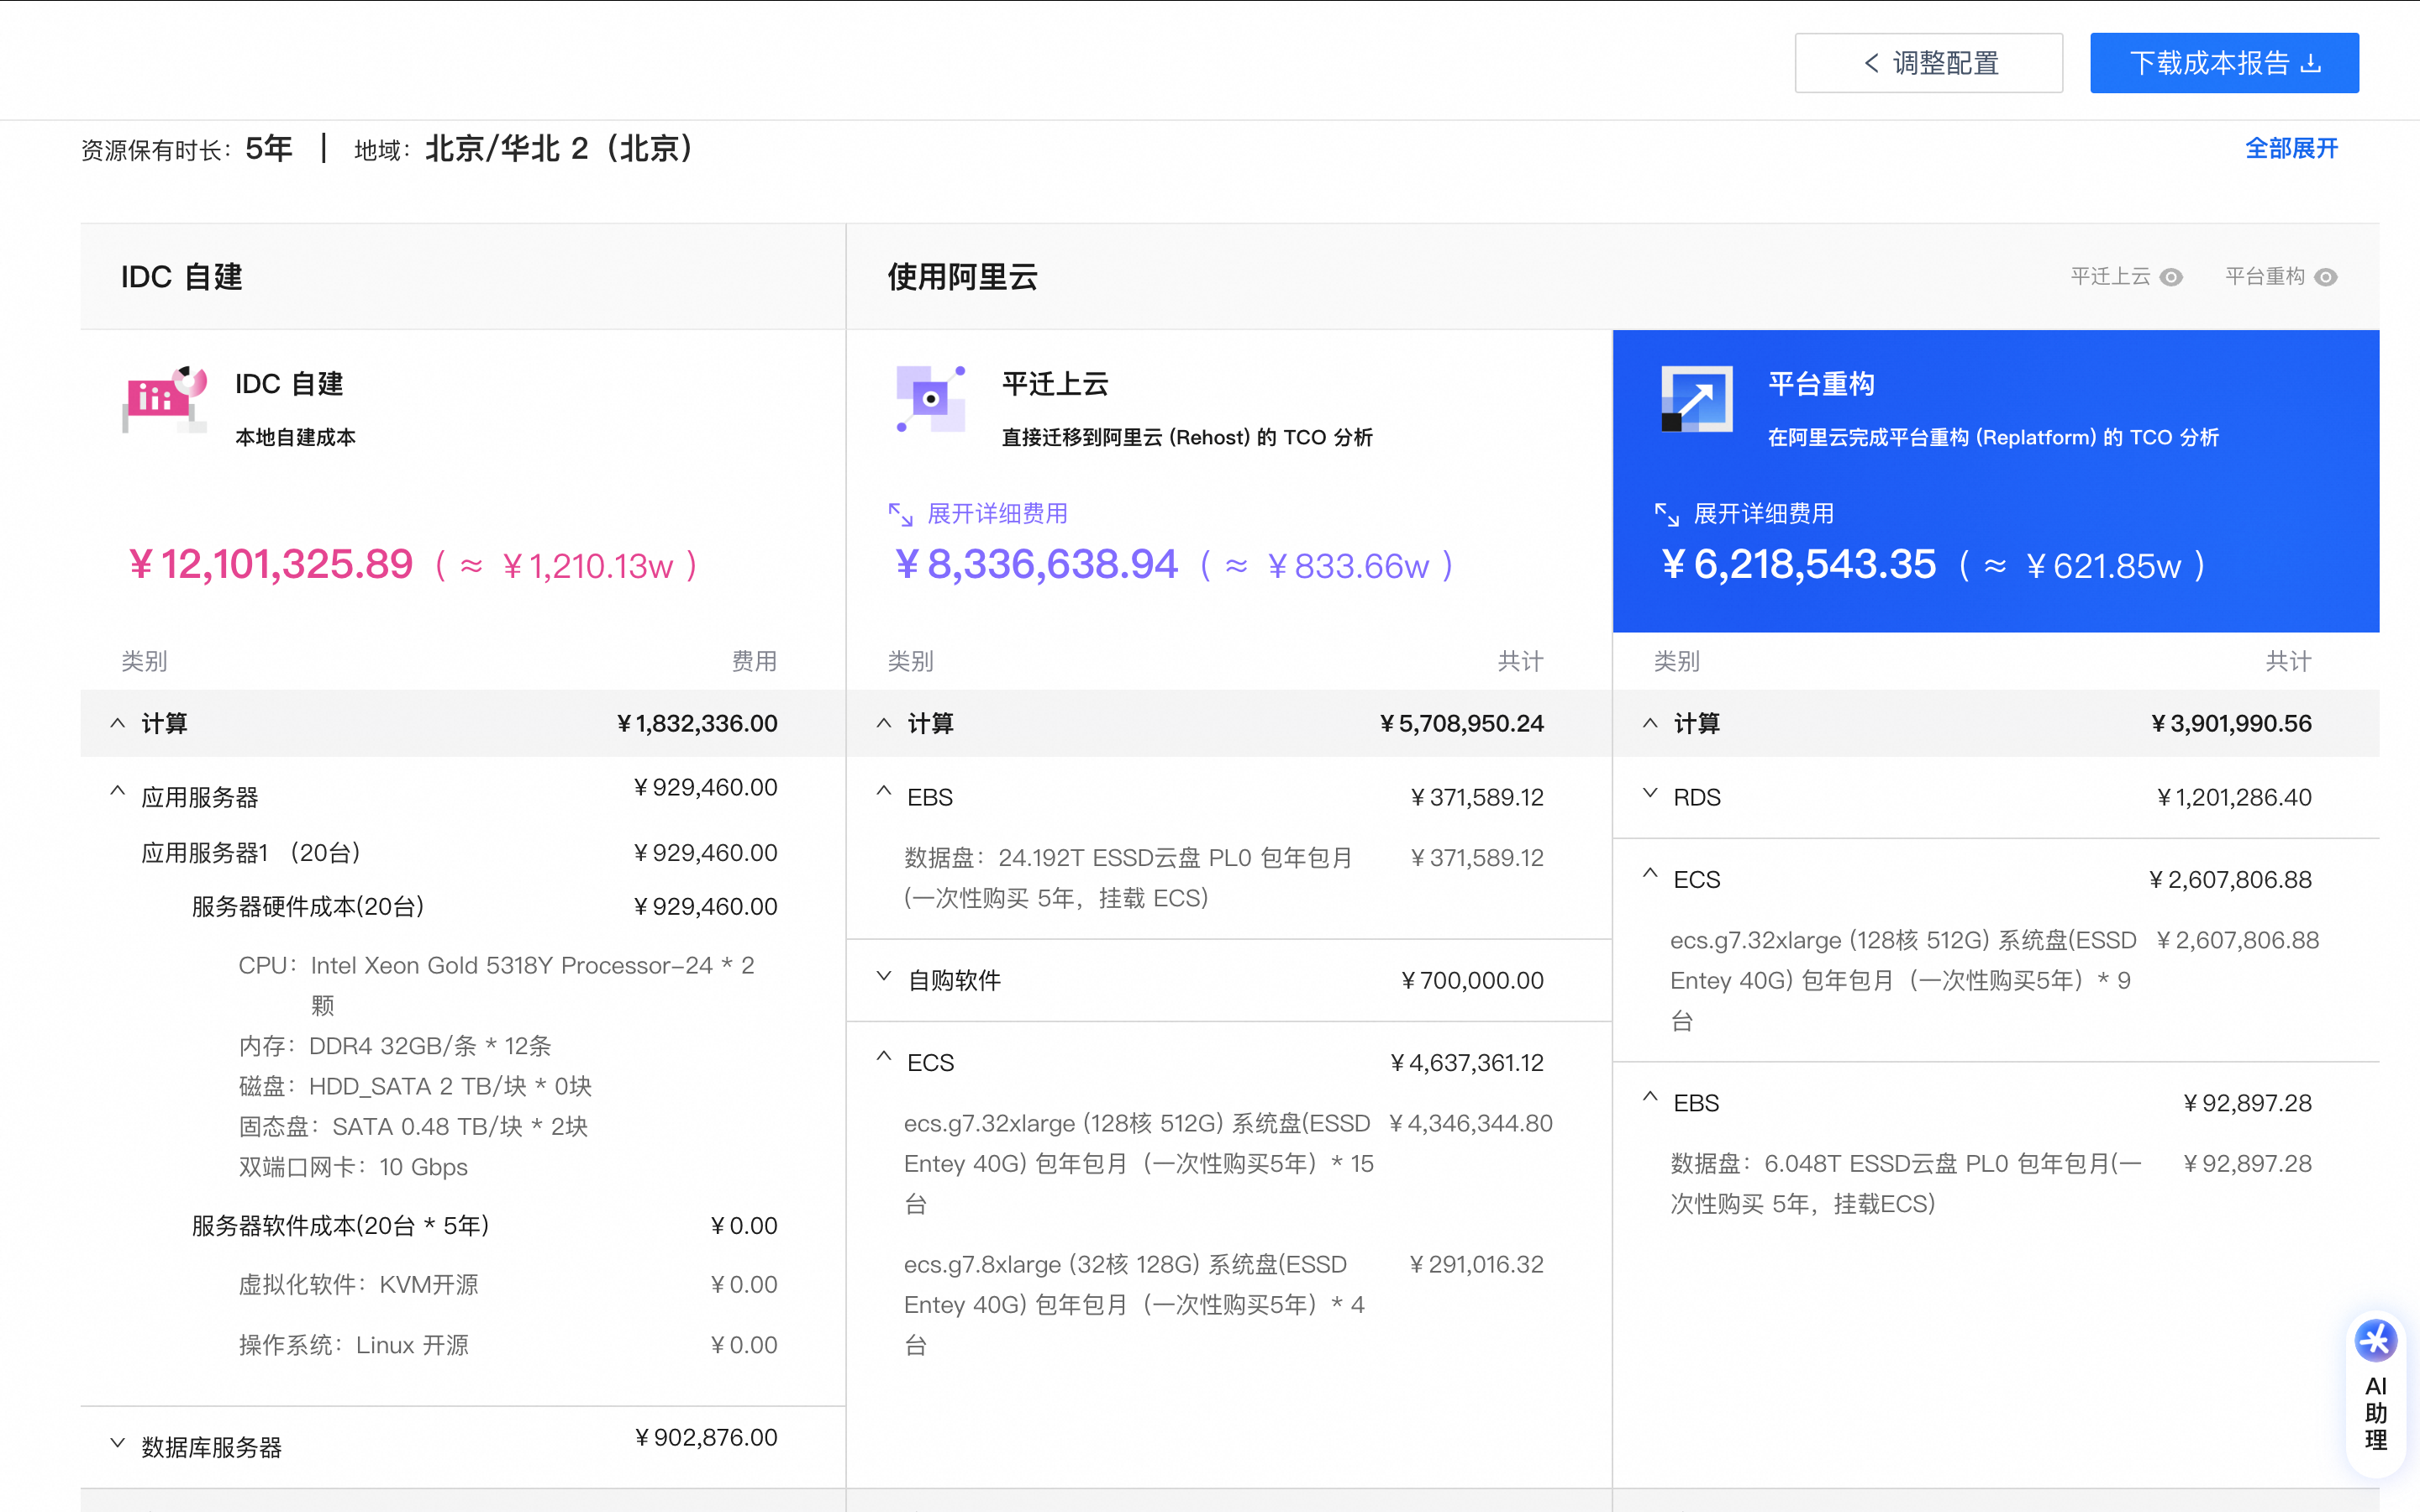Click expand arrows icon under 平迁上云

(900, 514)
